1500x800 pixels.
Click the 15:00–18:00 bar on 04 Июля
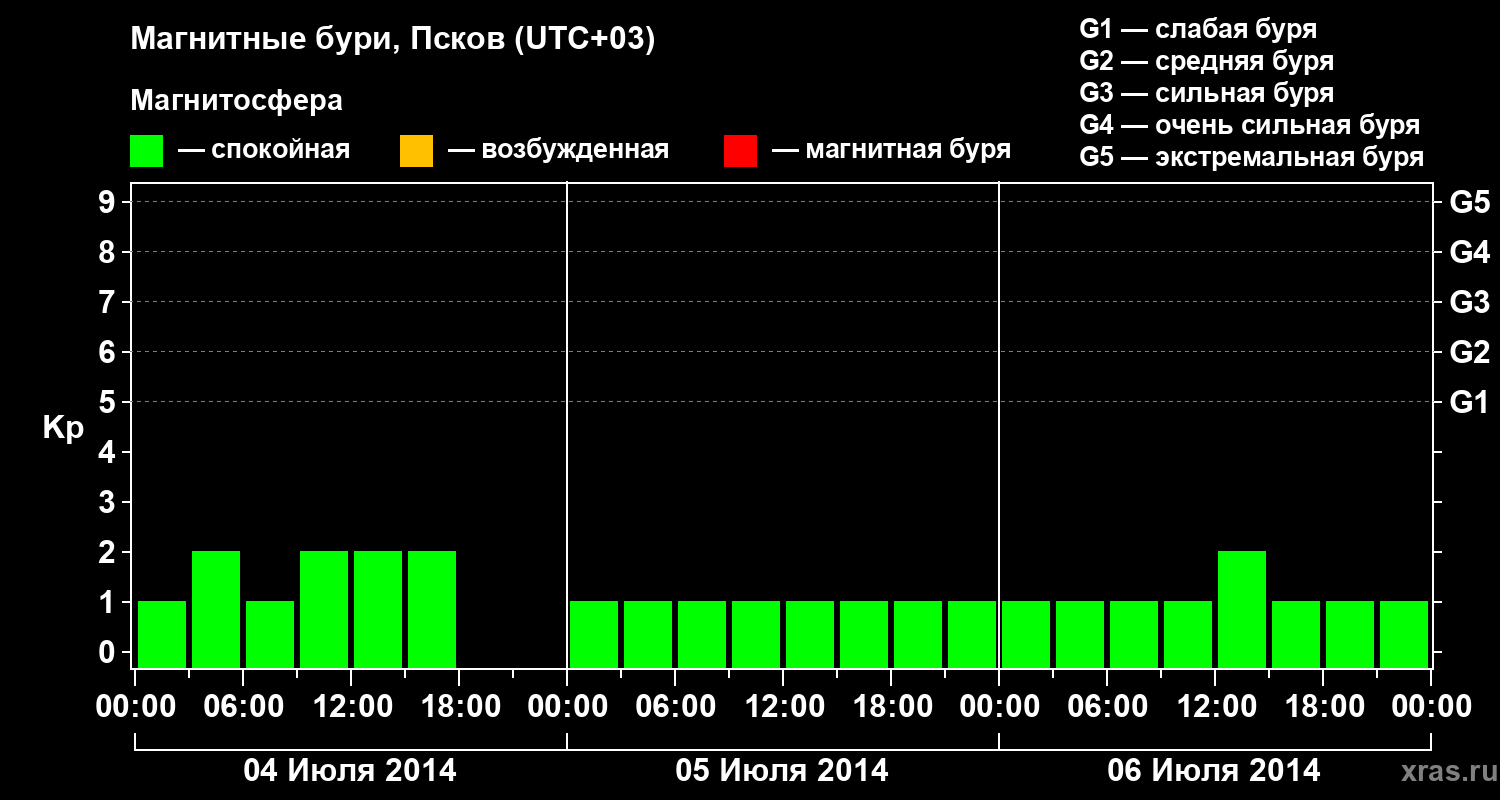click(432, 609)
